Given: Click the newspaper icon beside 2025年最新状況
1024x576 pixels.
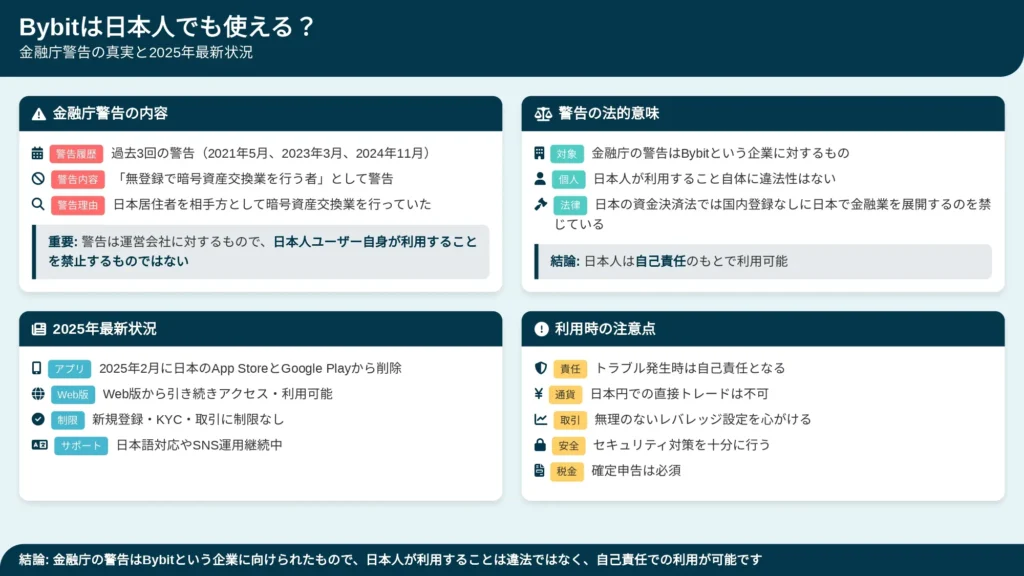Looking at the screenshot, I should pyautogui.click(x=39, y=329).
